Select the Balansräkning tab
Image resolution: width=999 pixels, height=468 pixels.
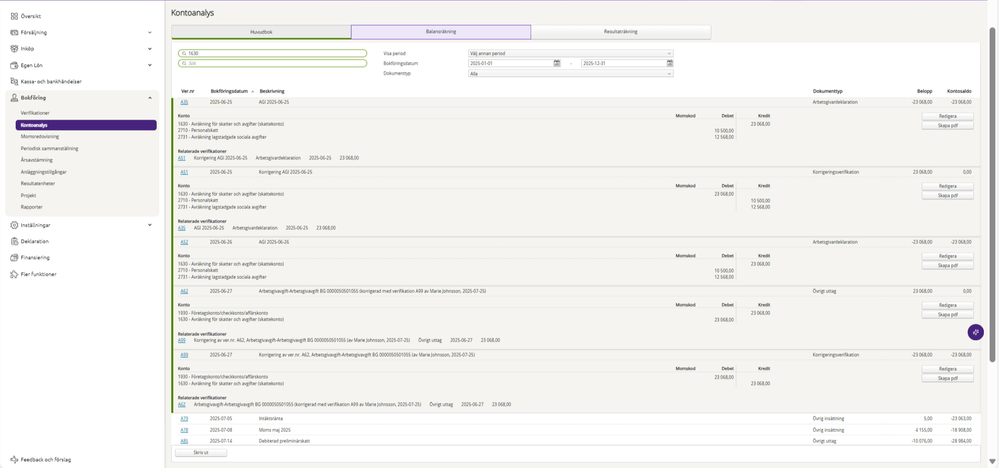pos(441,32)
